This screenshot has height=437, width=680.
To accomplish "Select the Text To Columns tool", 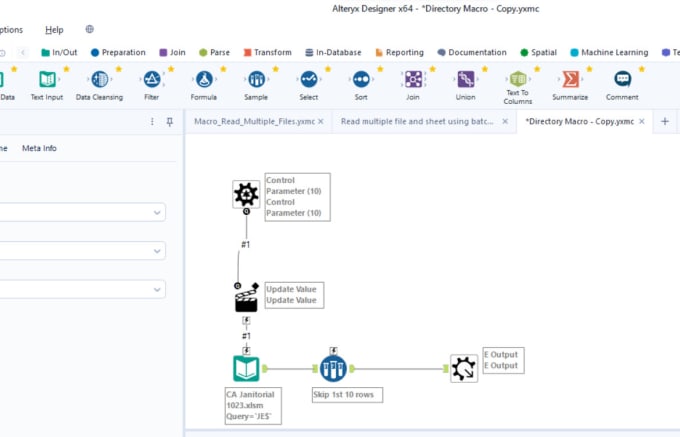I will tap(518, 79).
